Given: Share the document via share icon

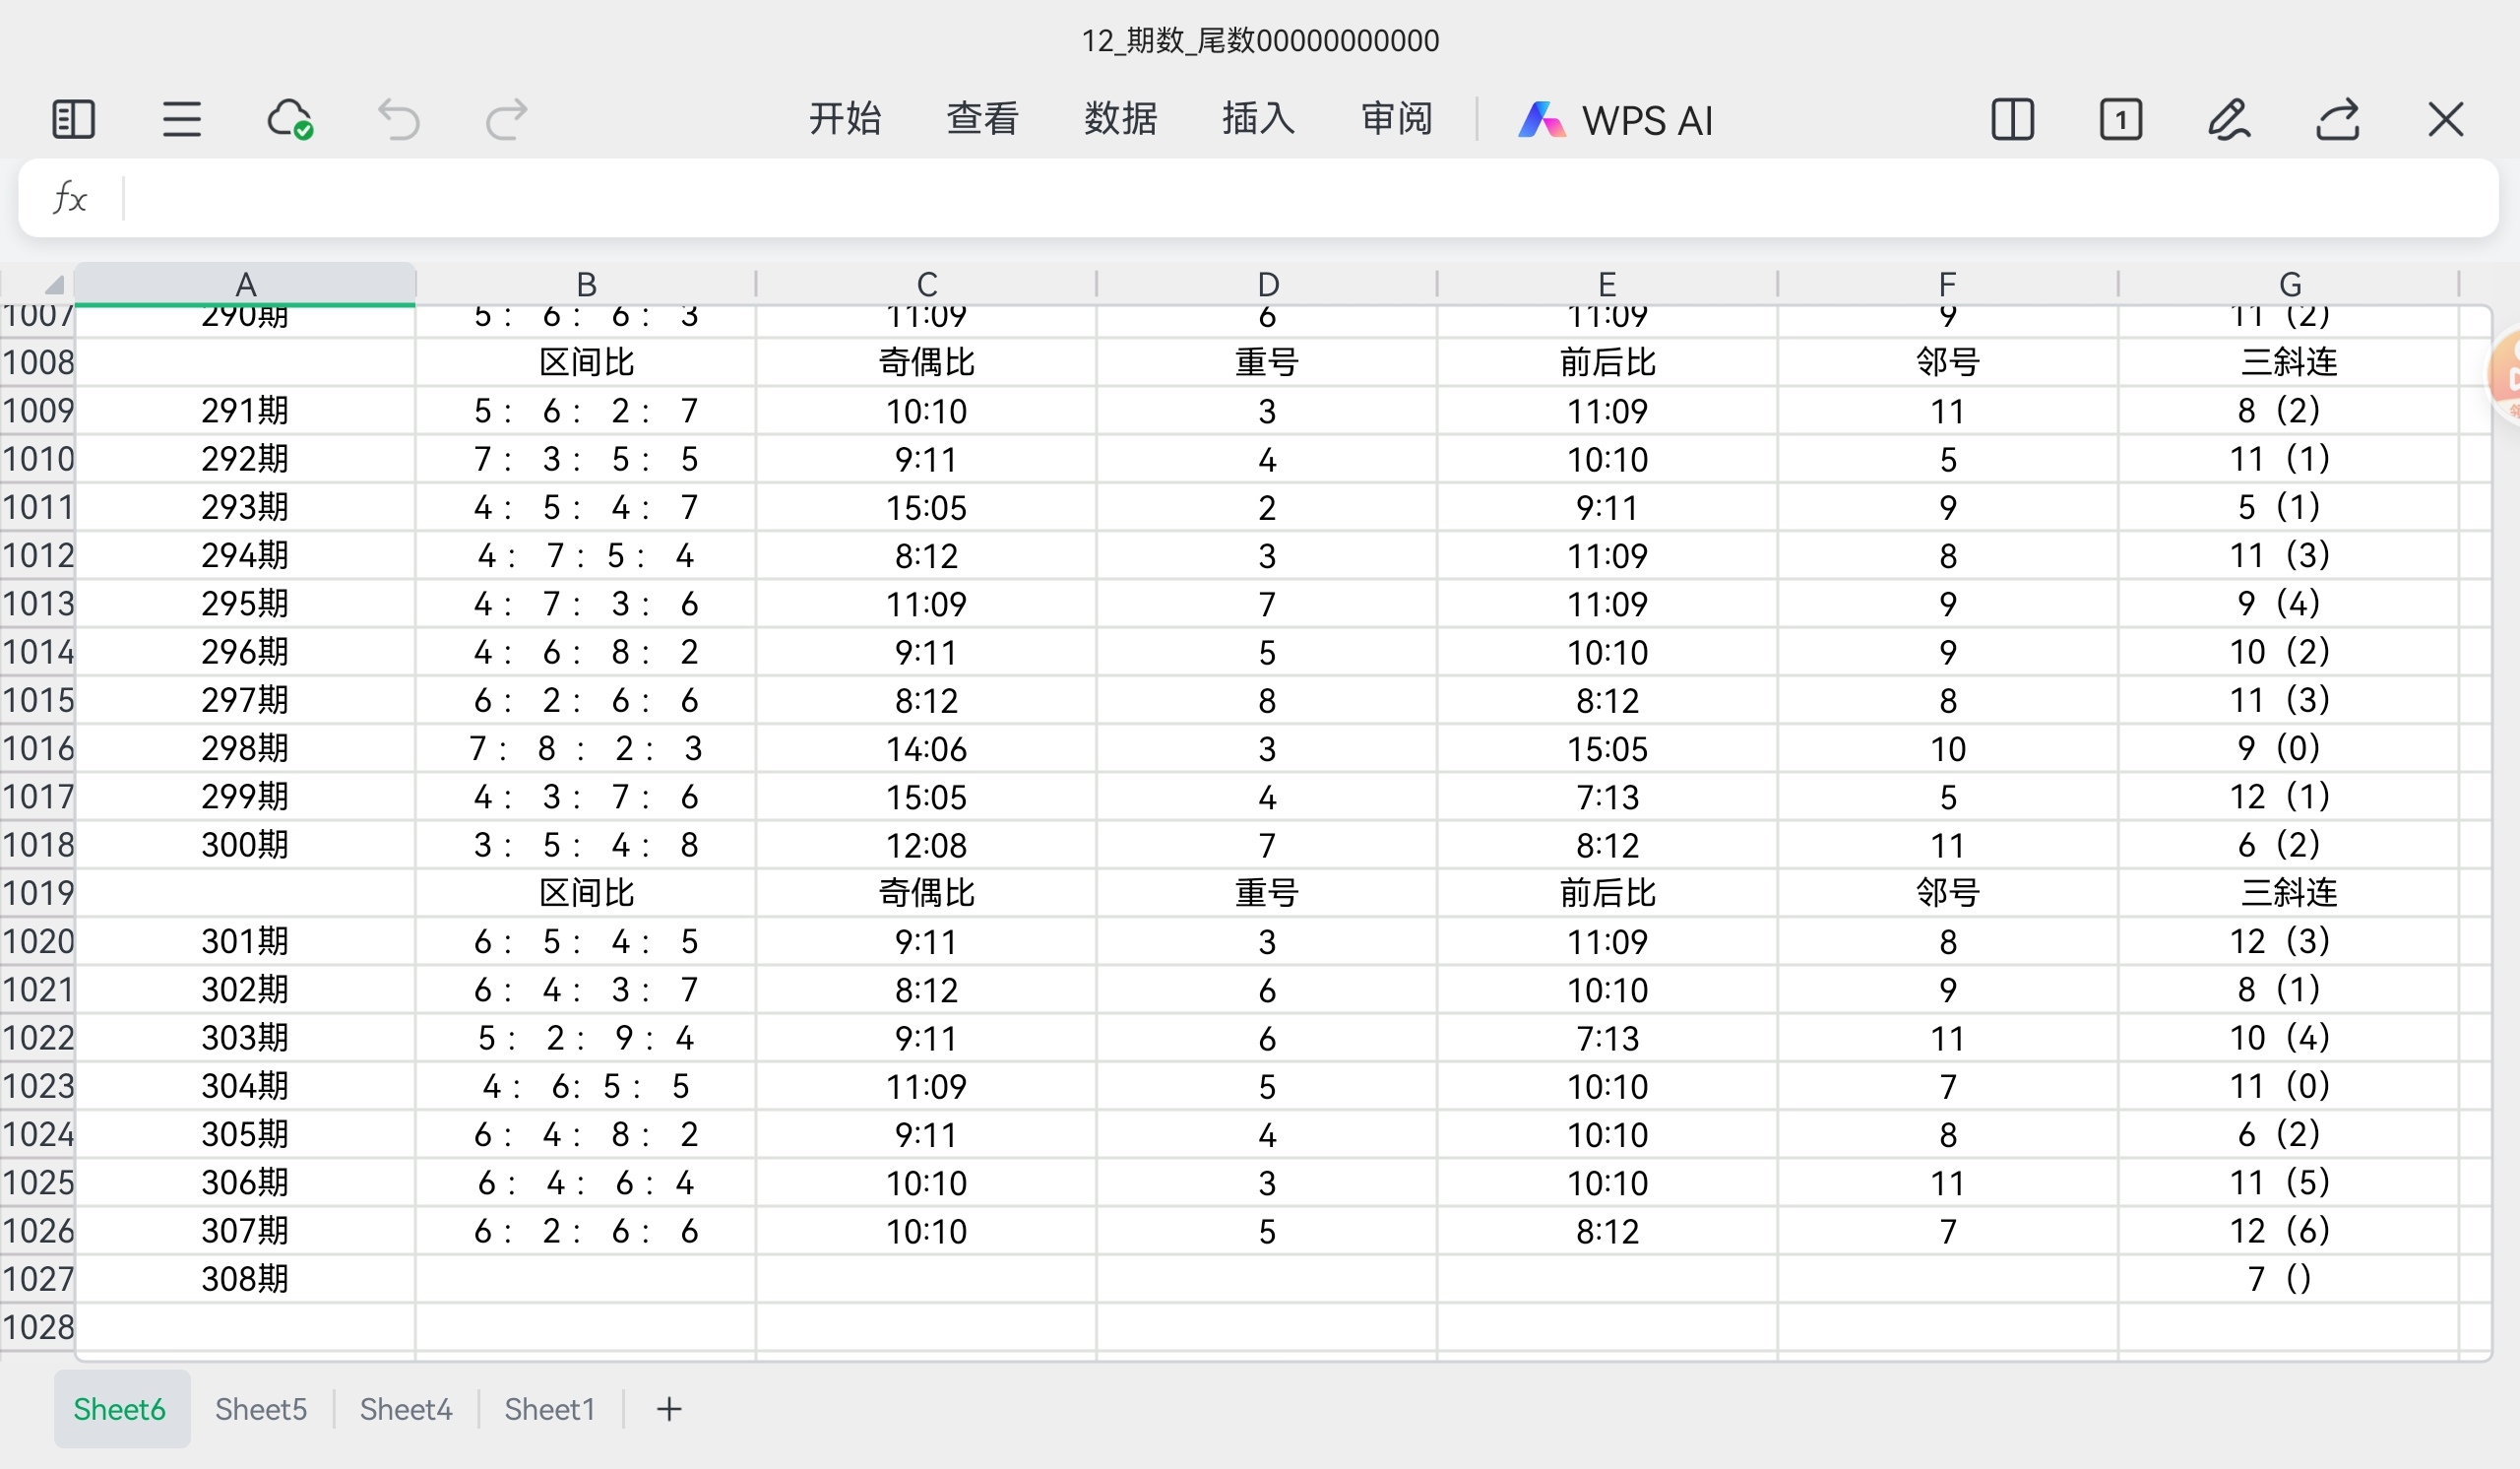Looking at the screenshot, I should 2338,120.
